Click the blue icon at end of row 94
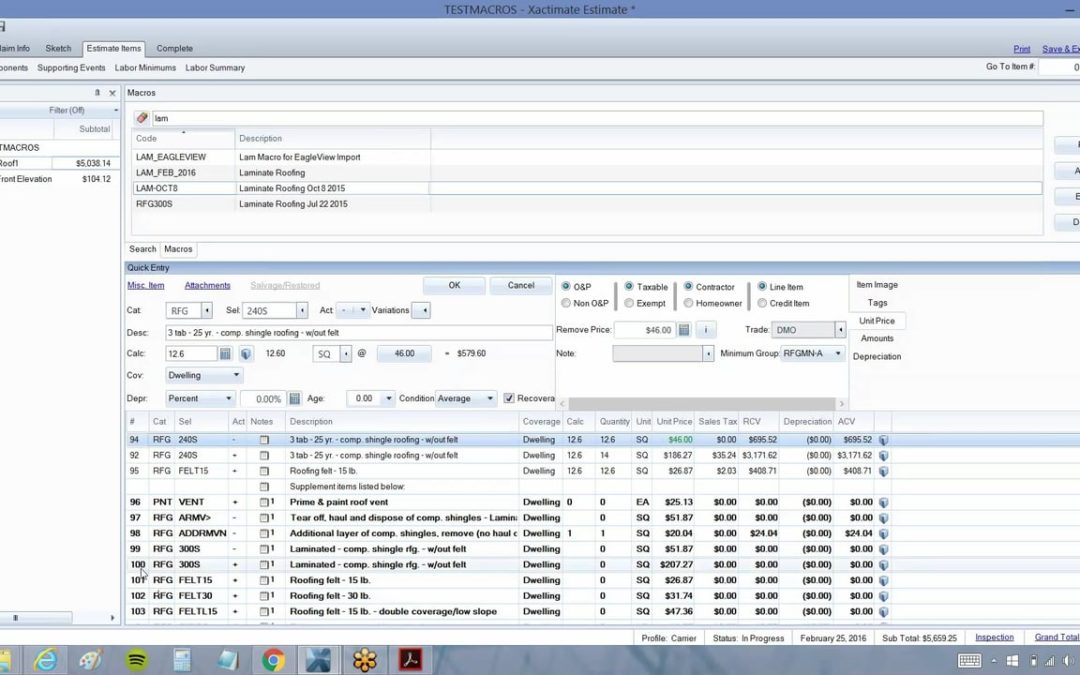Screen dimensions: 1080x675 pyautogui.click(x=883, y=439)
